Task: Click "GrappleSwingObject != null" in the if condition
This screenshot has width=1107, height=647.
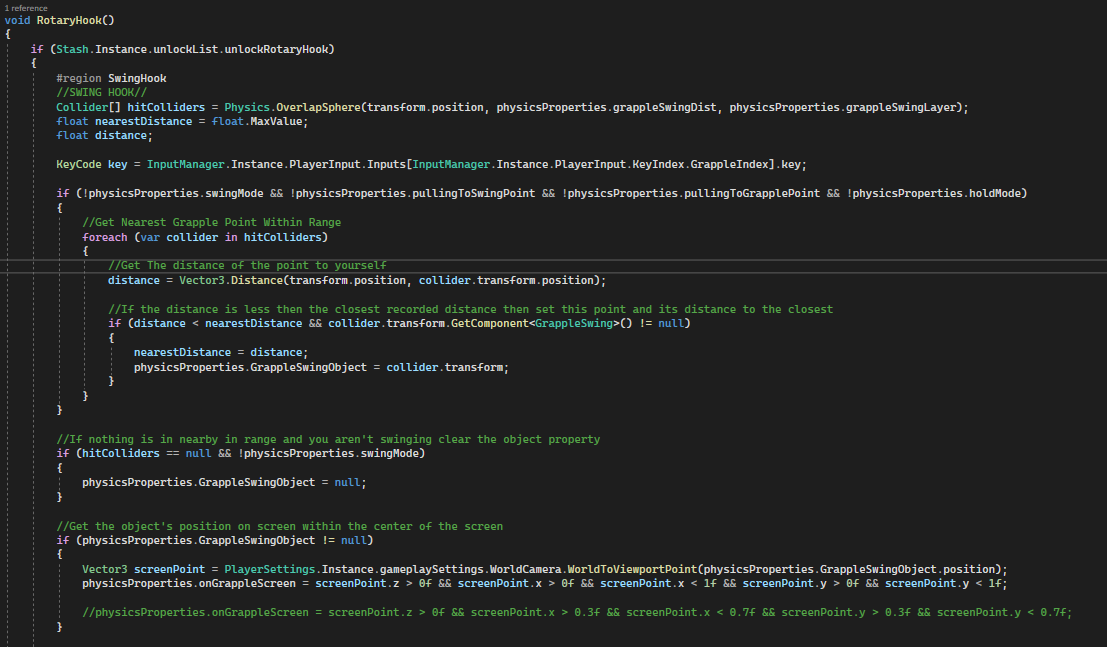Action: coord(282,540)
